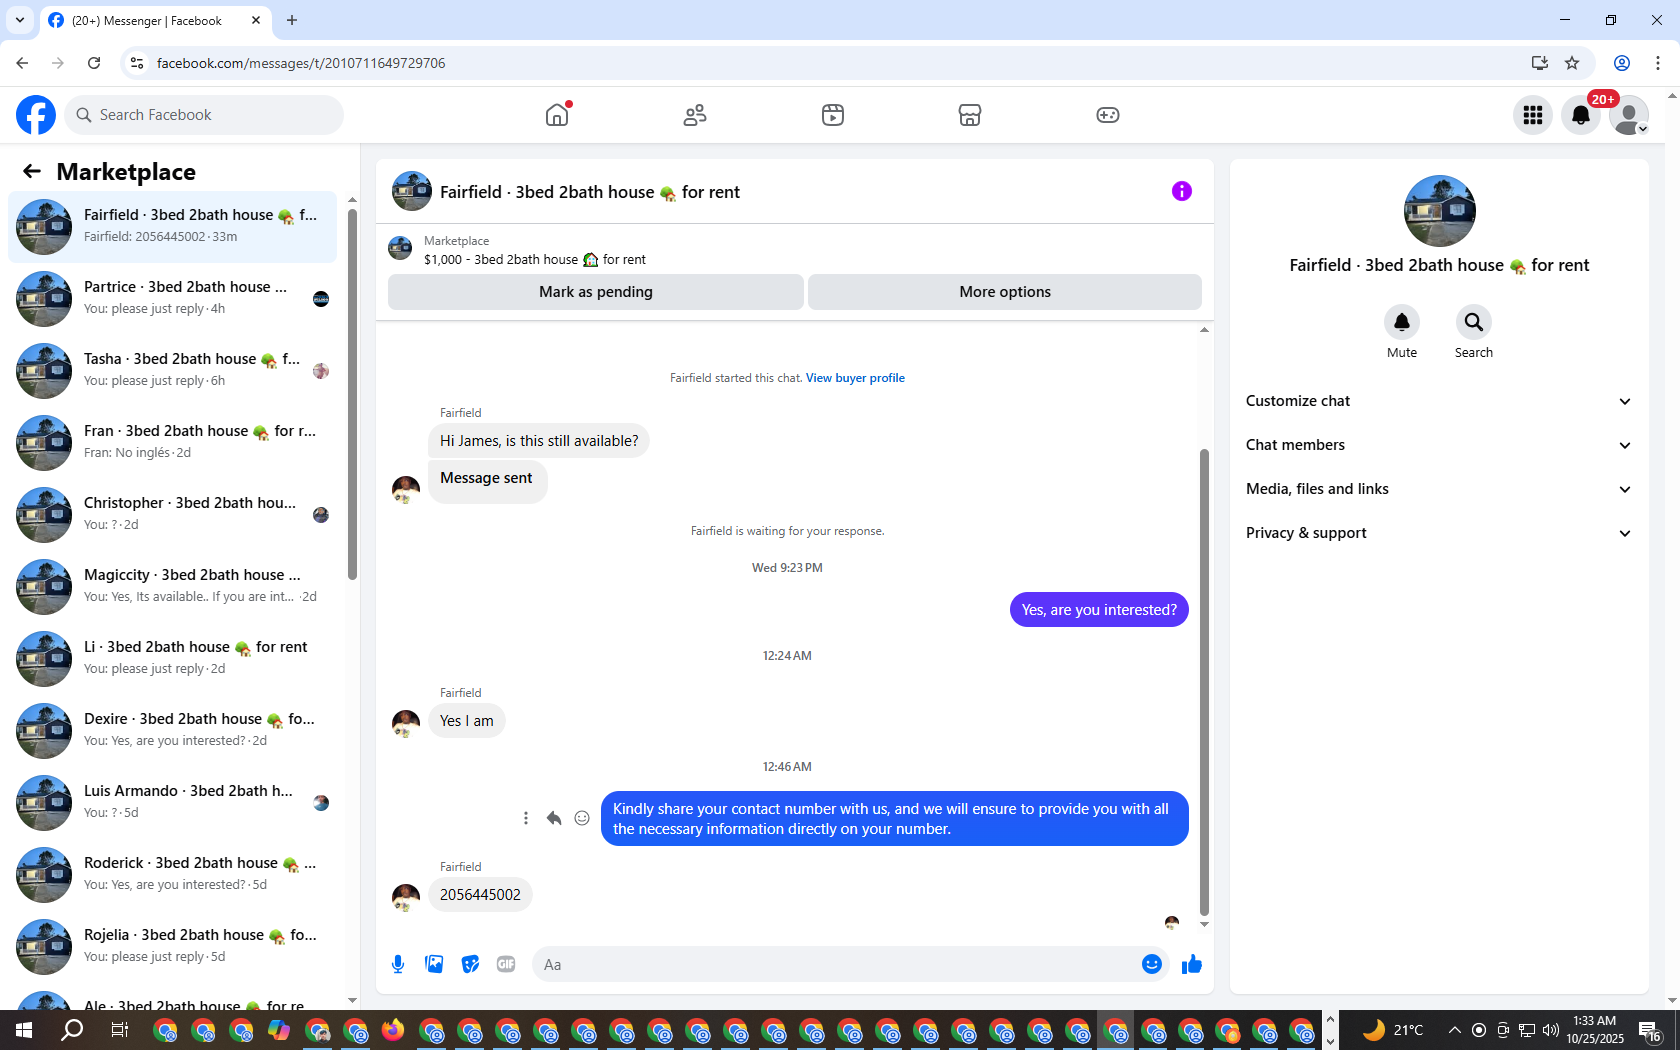Open the account profile avatar menu
The image size is (1680, 1050).
[1629, 115]
